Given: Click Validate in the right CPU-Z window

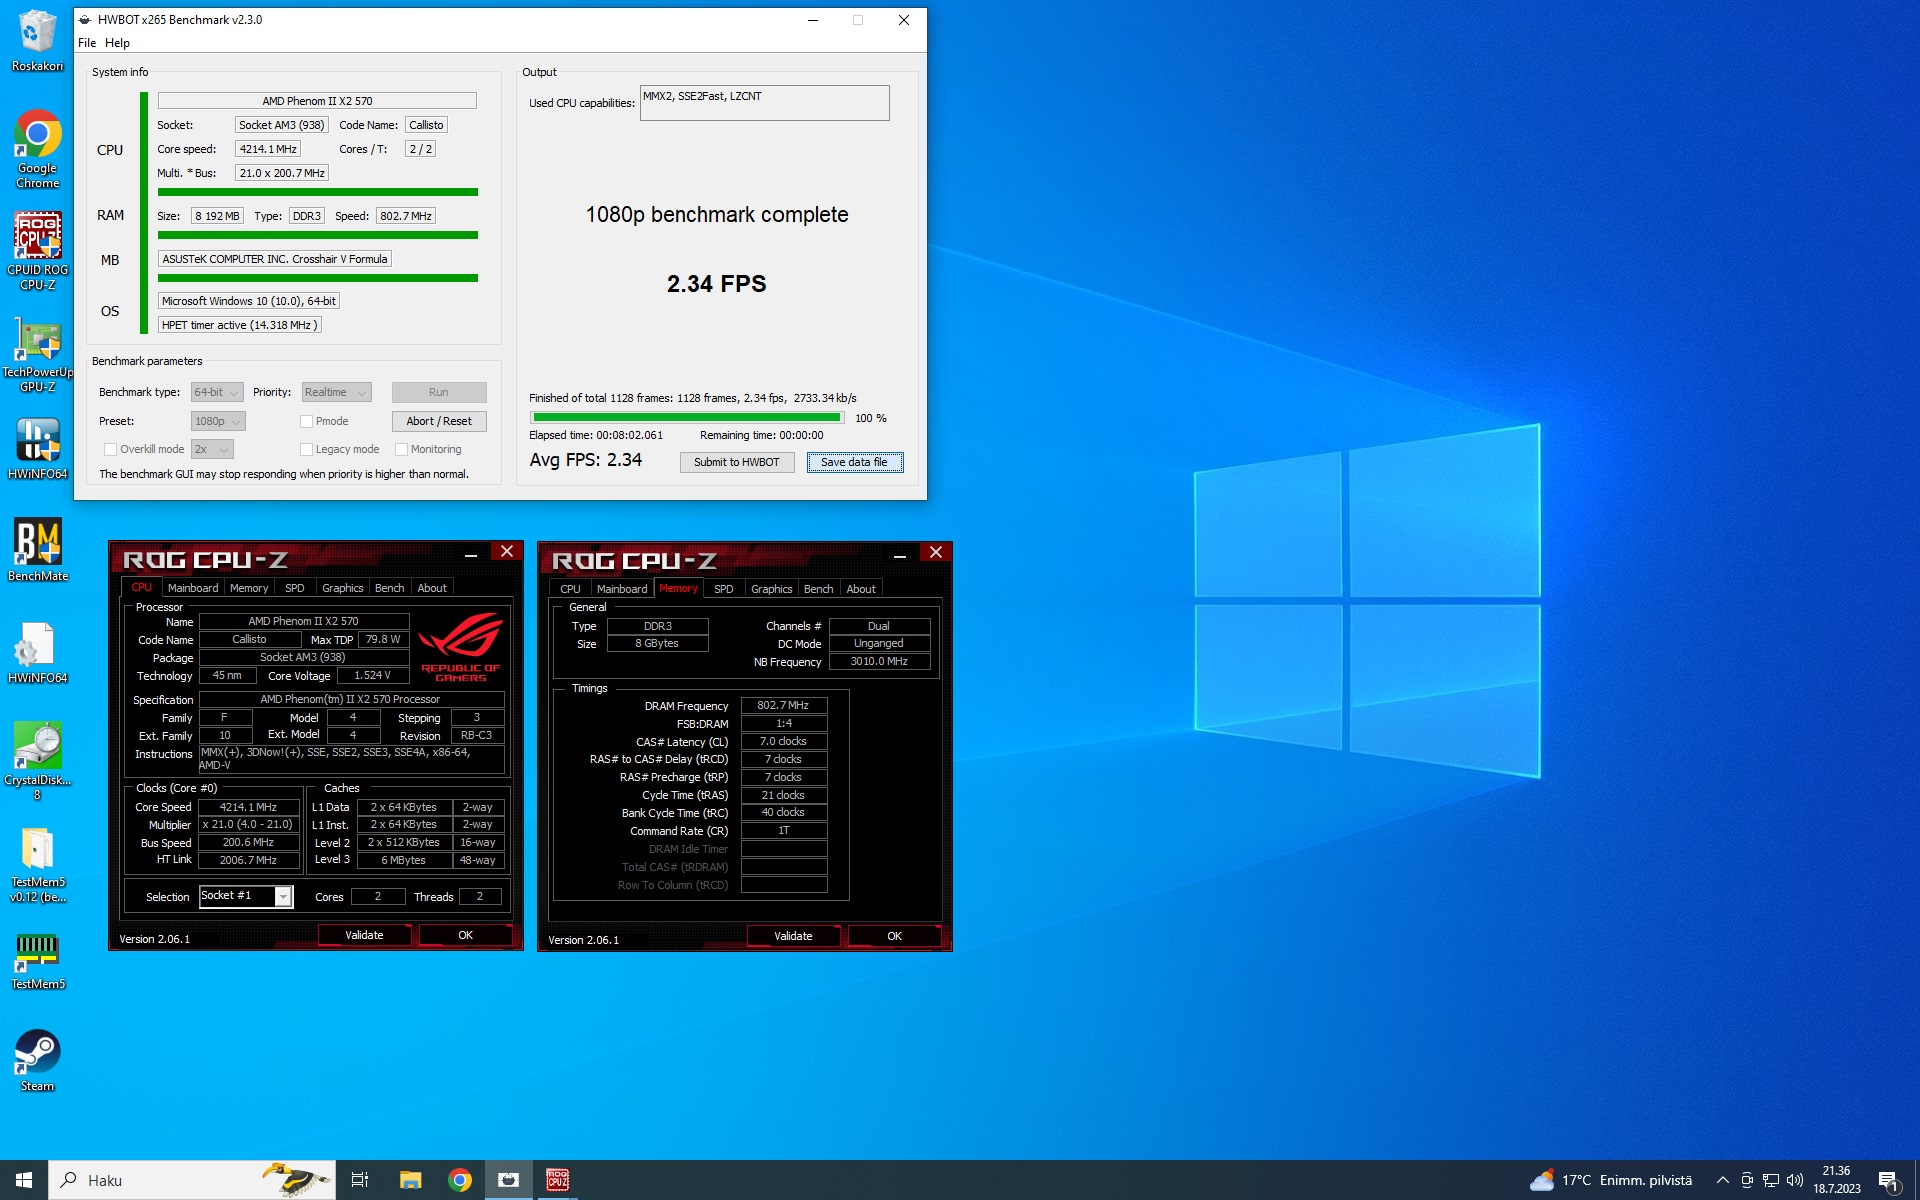Looking at the screenshot, I should [793, 936].
